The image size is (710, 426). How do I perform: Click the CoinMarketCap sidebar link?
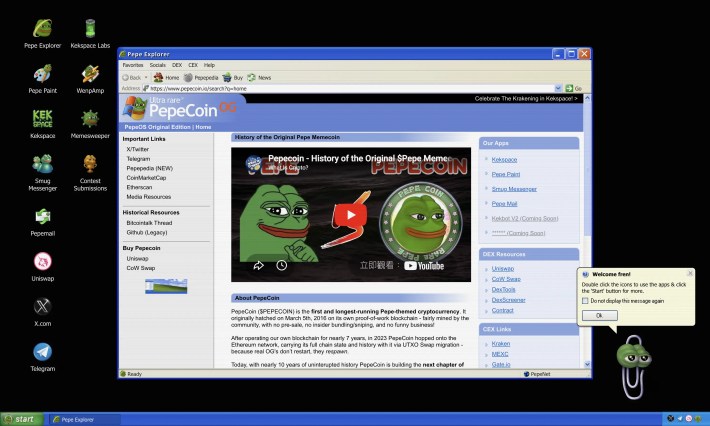tap(145, 177)
